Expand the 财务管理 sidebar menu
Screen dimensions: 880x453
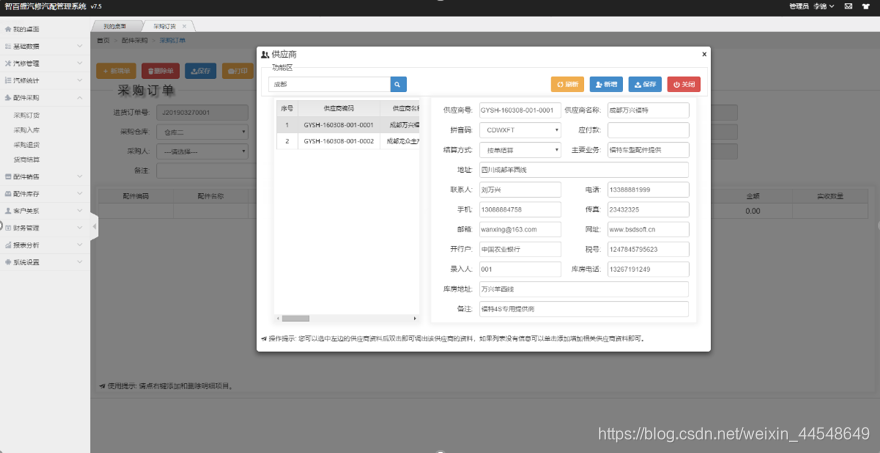tap(45, 228)
